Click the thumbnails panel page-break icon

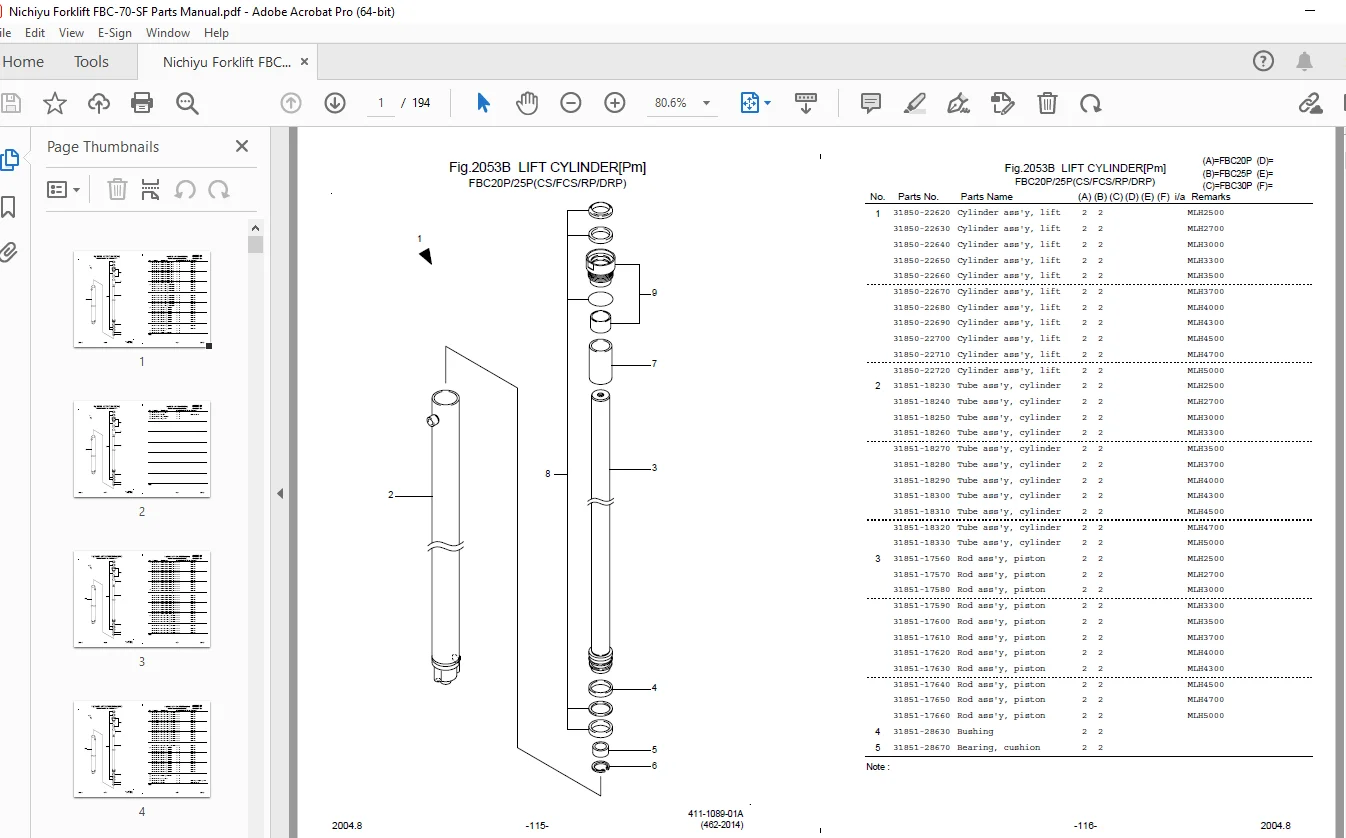point(150,189)
